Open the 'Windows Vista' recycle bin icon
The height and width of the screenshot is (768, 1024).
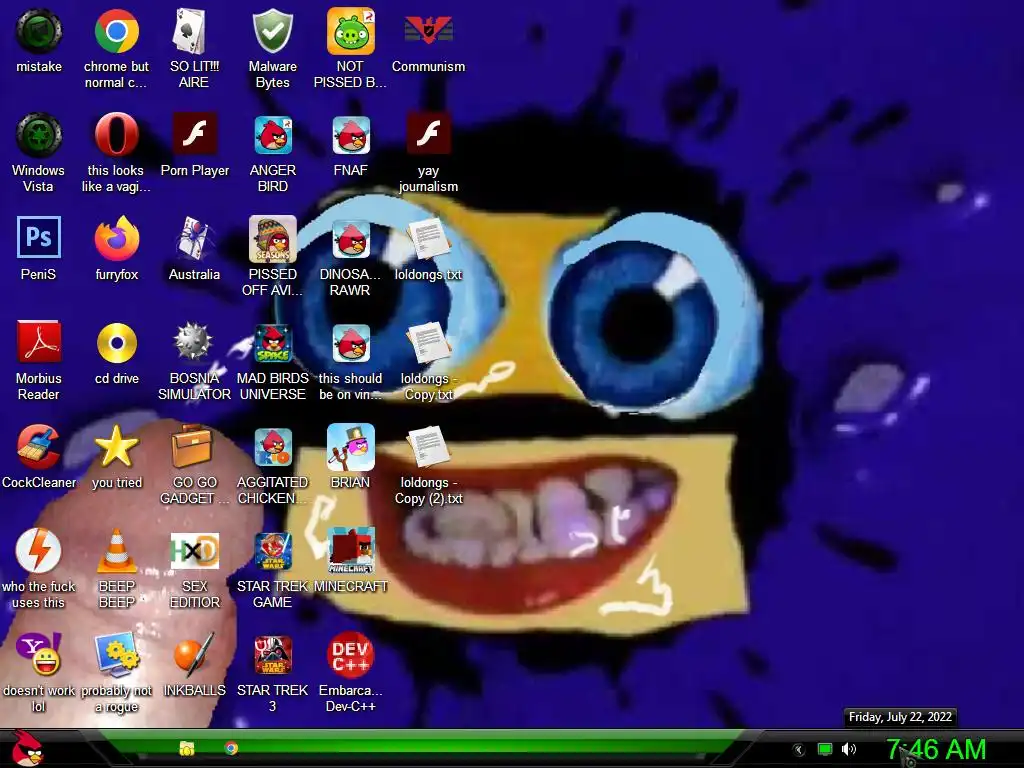point(39,135)
